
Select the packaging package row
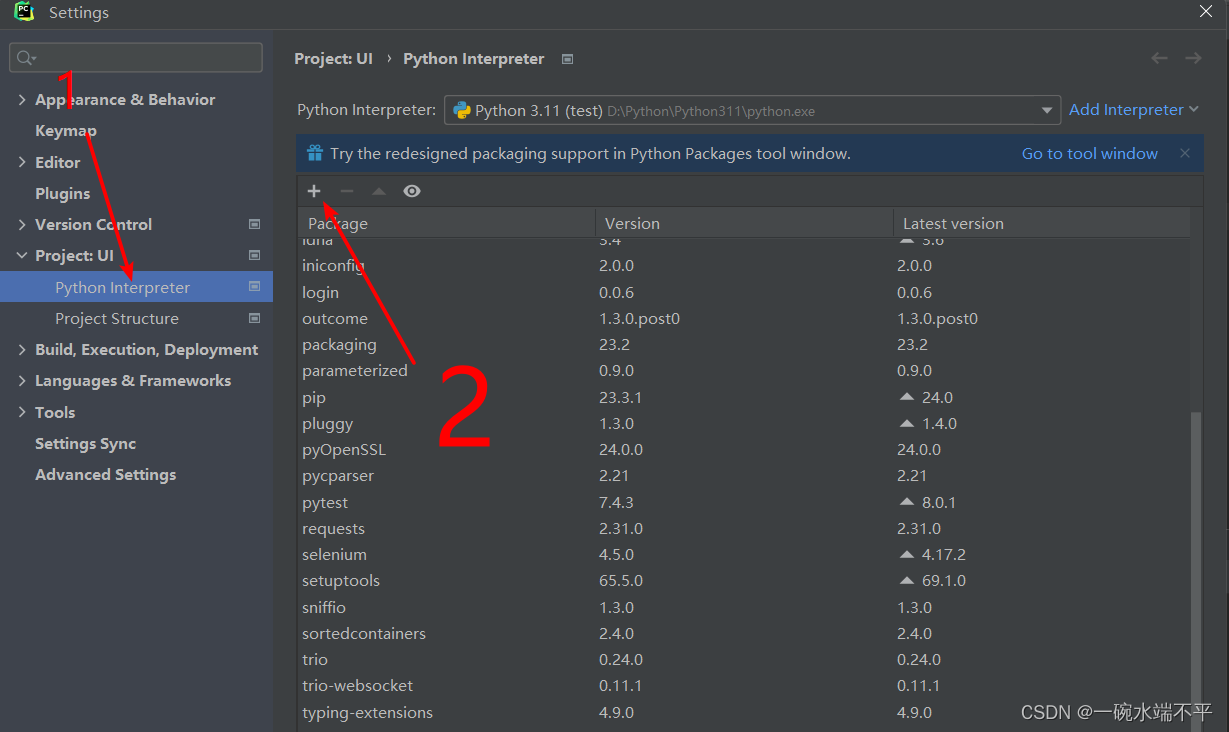pyautogui.click(x=744, y=344)
